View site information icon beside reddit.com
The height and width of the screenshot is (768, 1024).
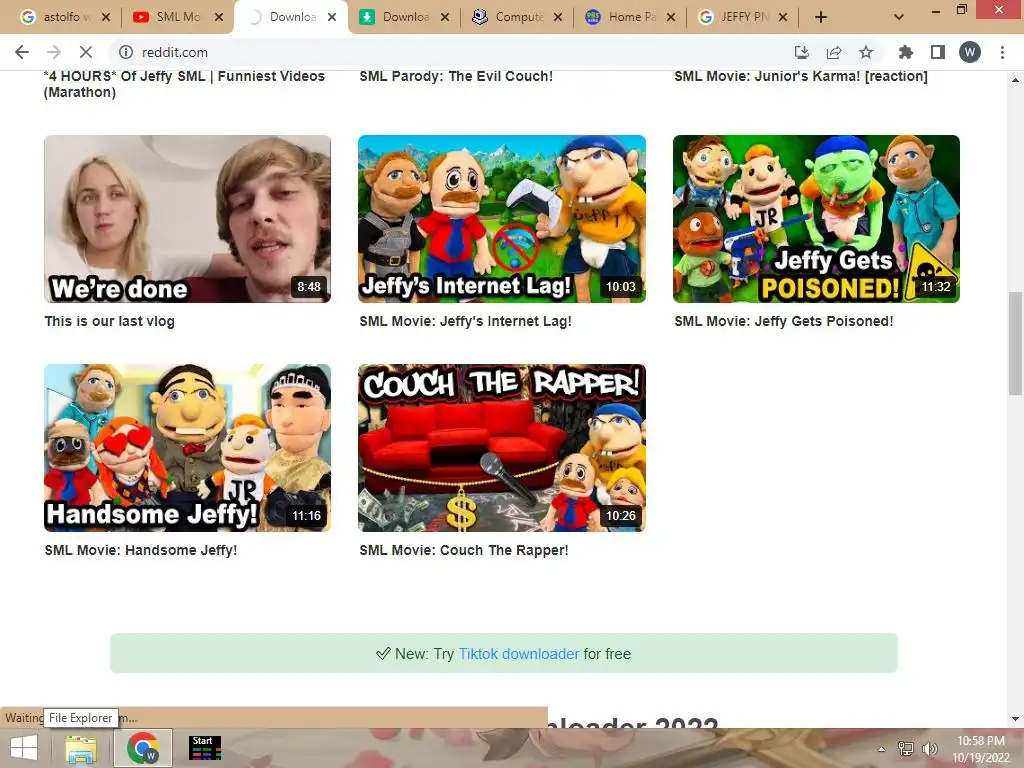[126, 52]
